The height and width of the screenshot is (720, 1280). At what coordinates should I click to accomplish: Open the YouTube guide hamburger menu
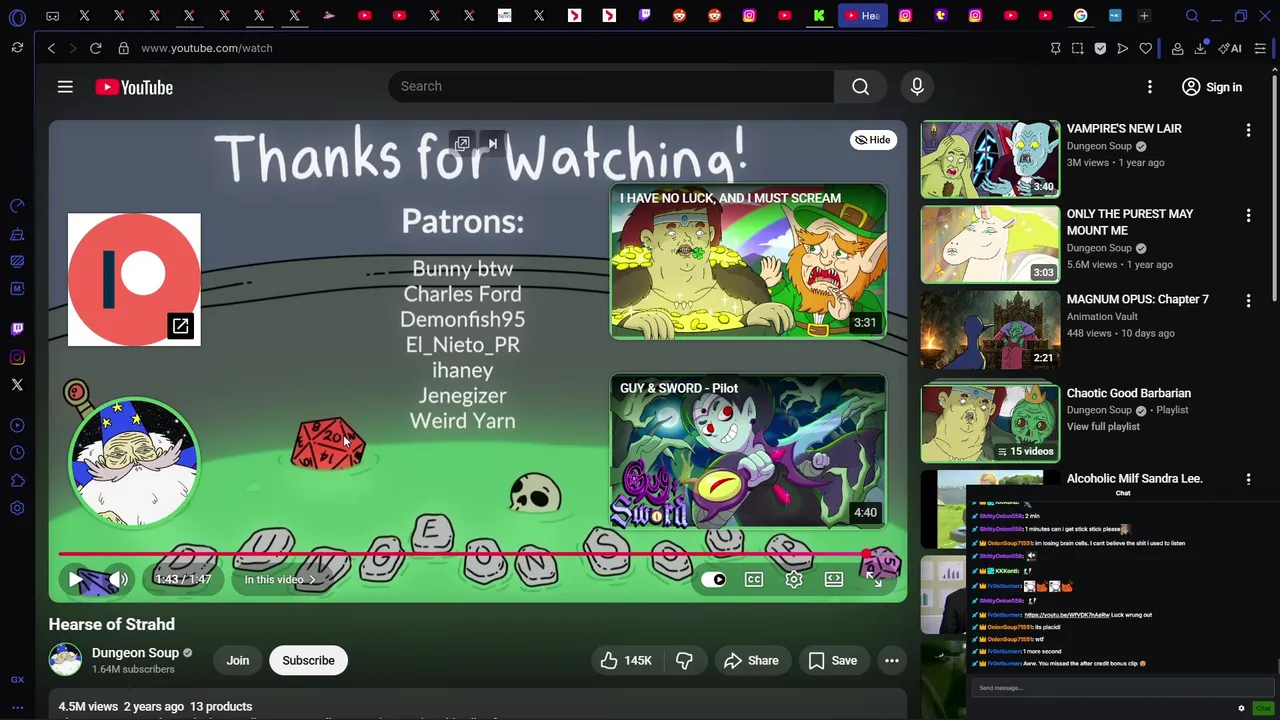[65, 87]
